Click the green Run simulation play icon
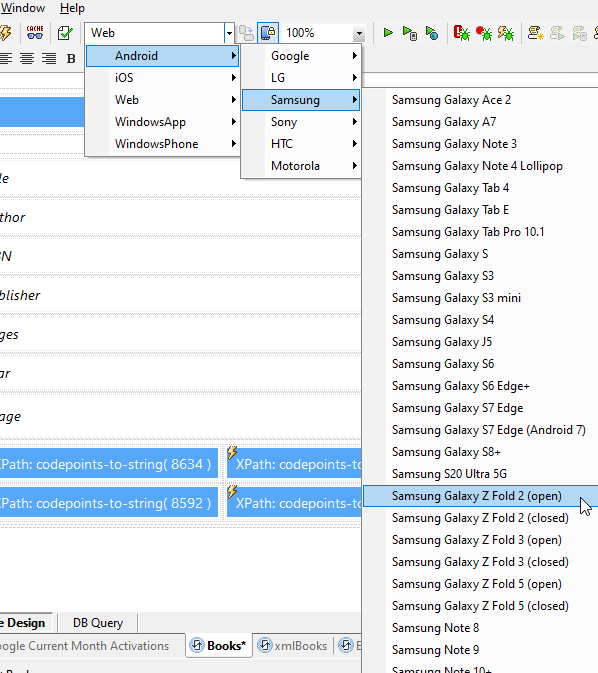 [x=388, y=33]
